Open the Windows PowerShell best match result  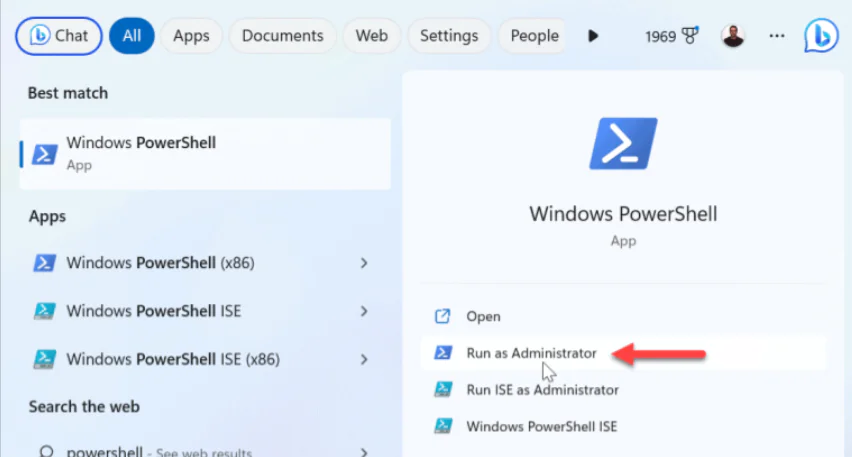(205, 154)
